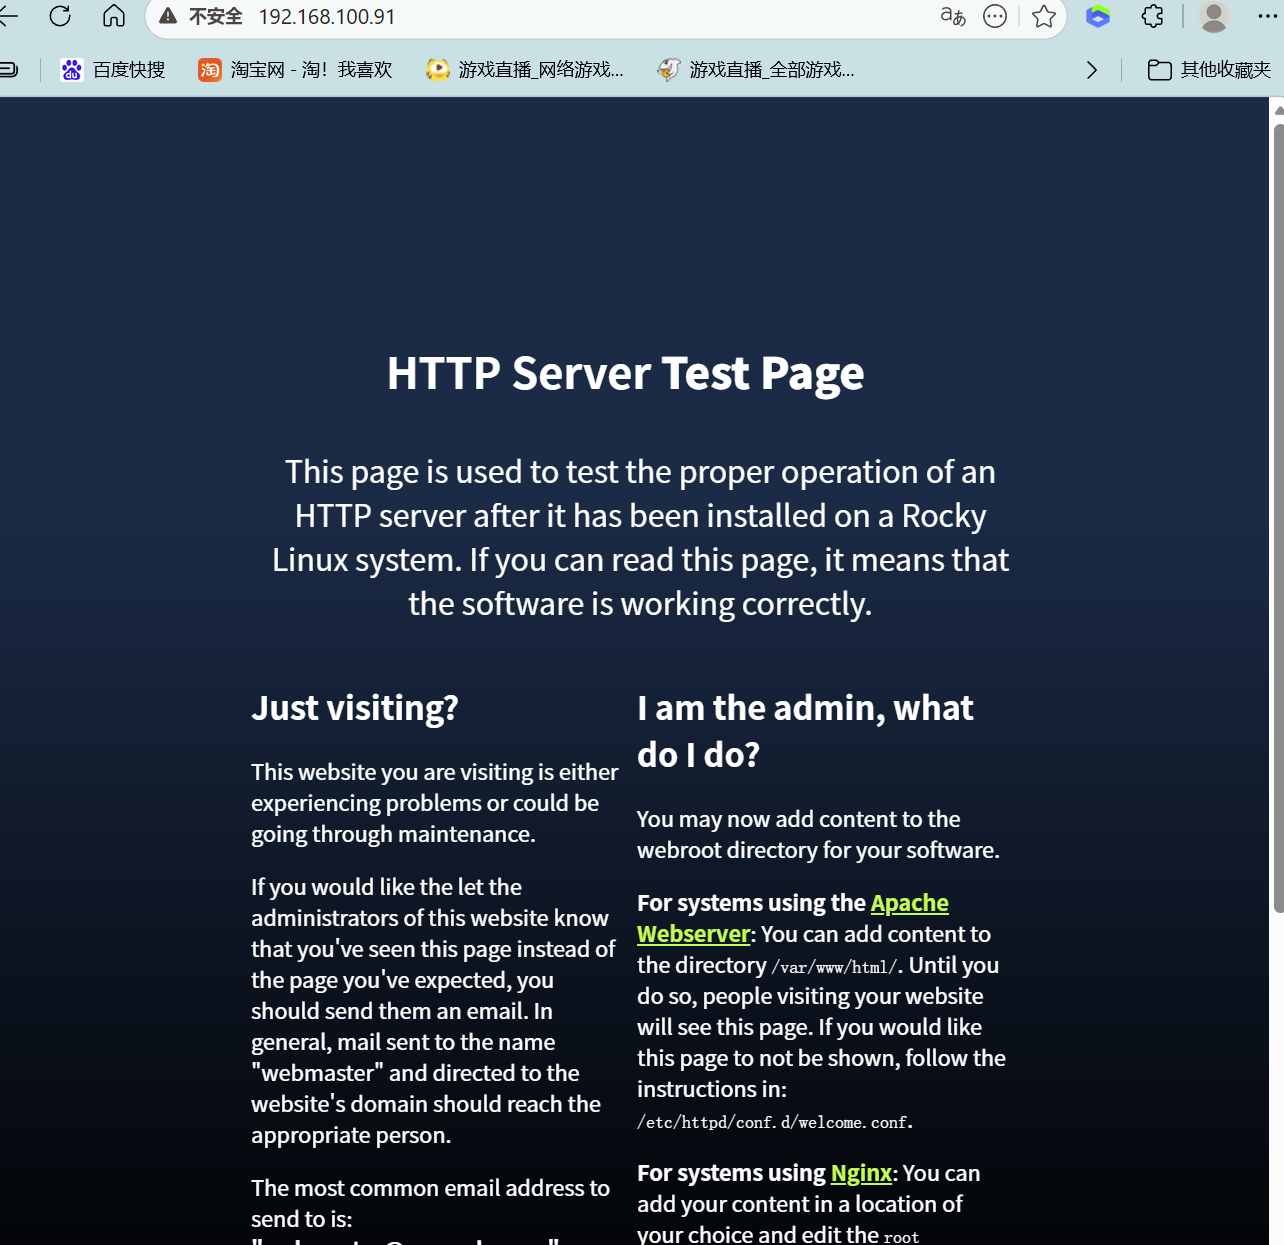
Task: Follow the Apache Webserver link
Action: click(x=792, y=918)
